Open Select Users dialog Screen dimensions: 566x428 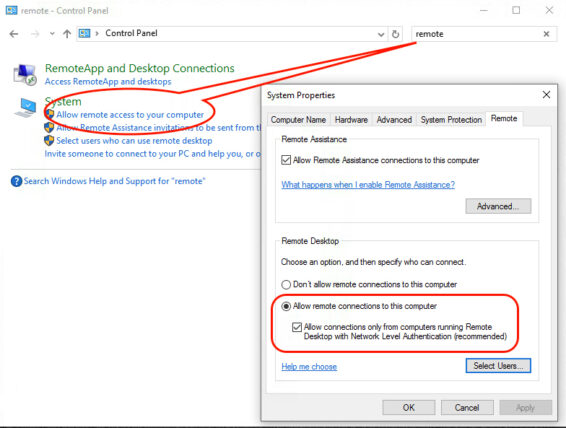click(x=498, y=366)
